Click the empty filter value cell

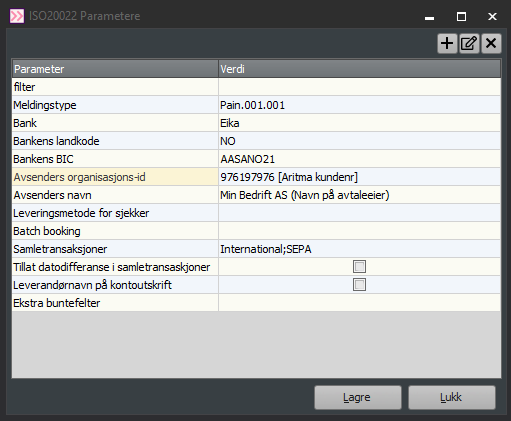[359, 87]
